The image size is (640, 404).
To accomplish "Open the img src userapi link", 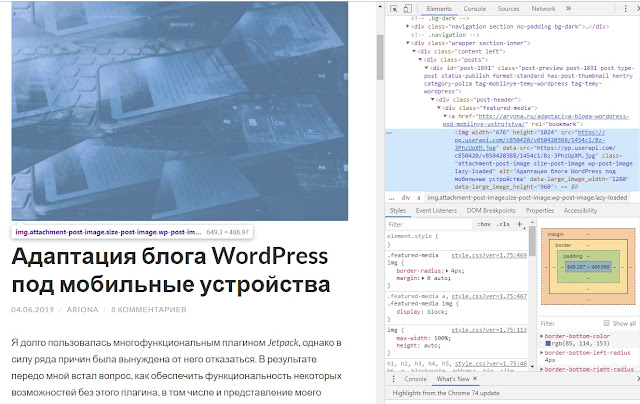I will coord(530,140).
